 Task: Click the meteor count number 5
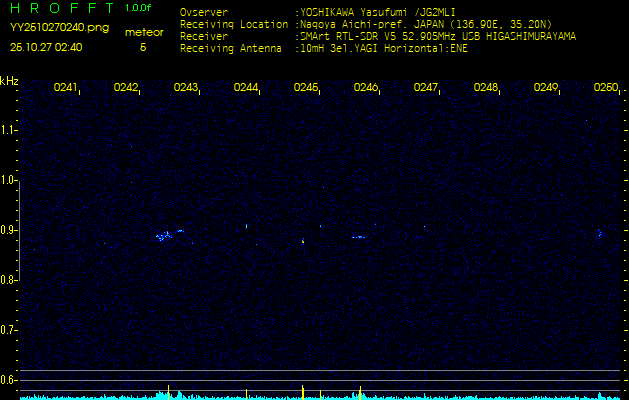point(143,47)
